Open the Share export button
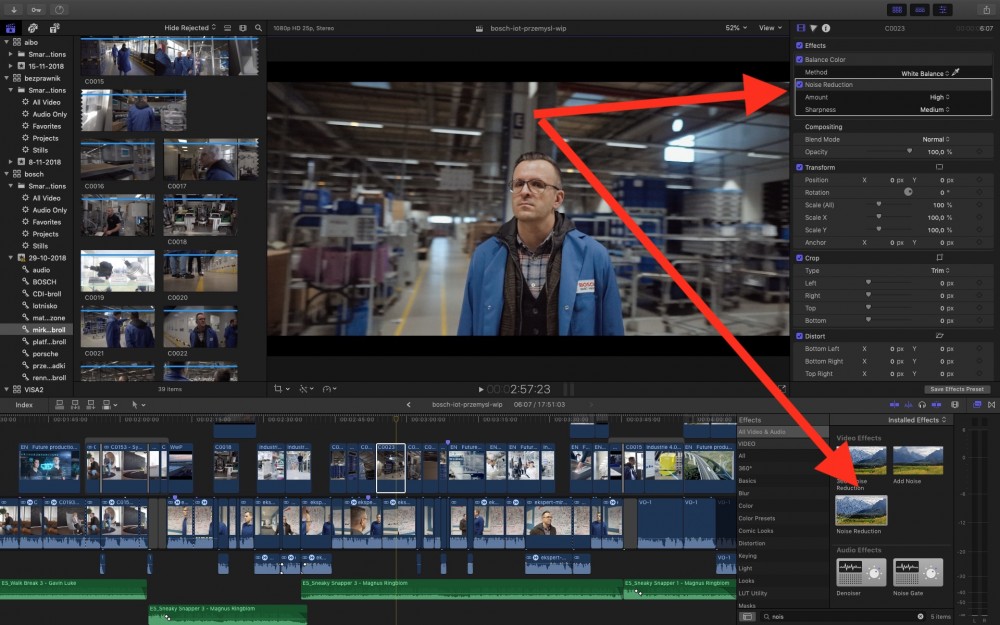The width and height of the screenshot is (1000, 625). (x=986, y=10)
